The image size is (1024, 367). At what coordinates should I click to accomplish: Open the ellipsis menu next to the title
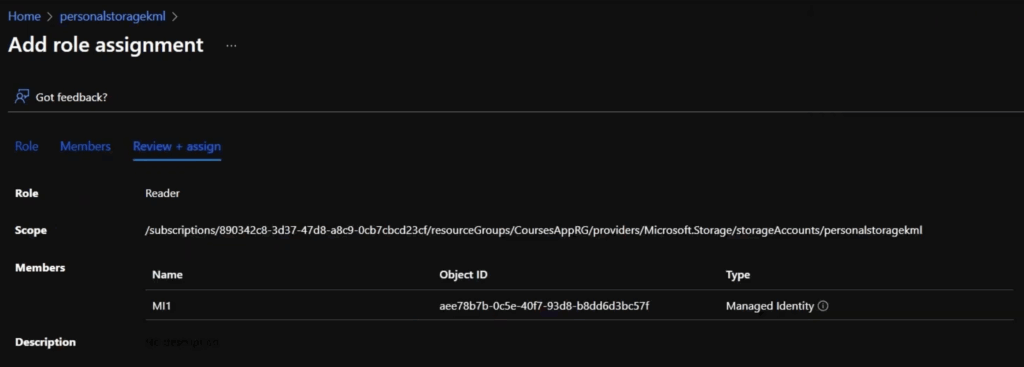(x=231, y=46)
